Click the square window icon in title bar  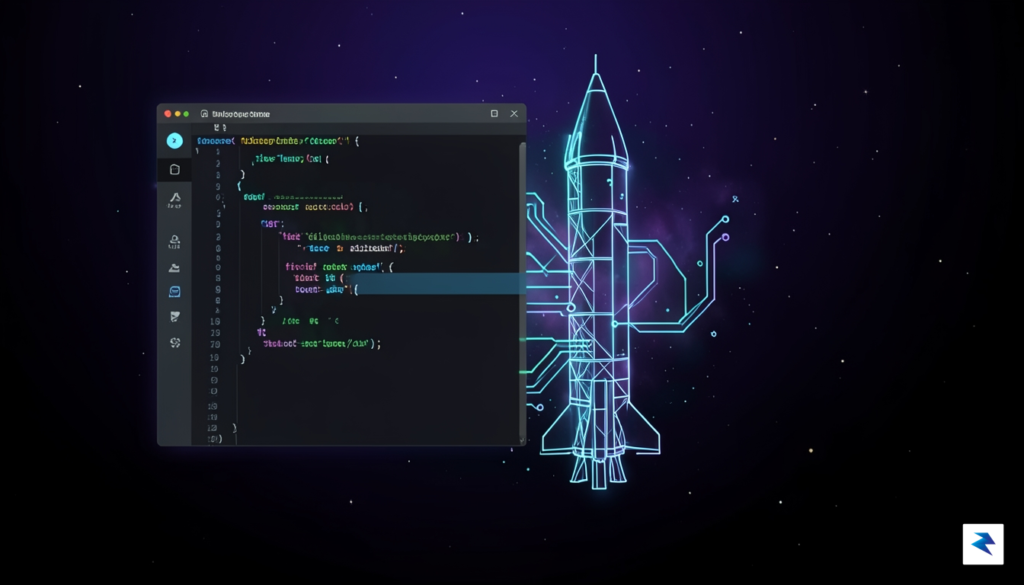click(x=494, y=114)
